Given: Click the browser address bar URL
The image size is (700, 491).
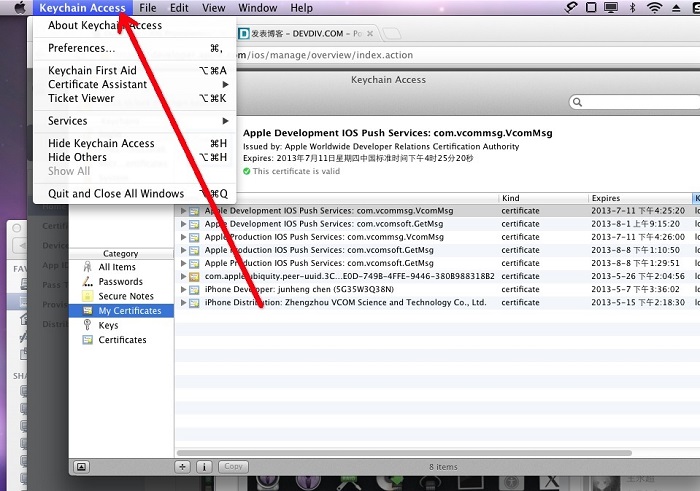Looking at the screenshot, I should tap(326, 55).
